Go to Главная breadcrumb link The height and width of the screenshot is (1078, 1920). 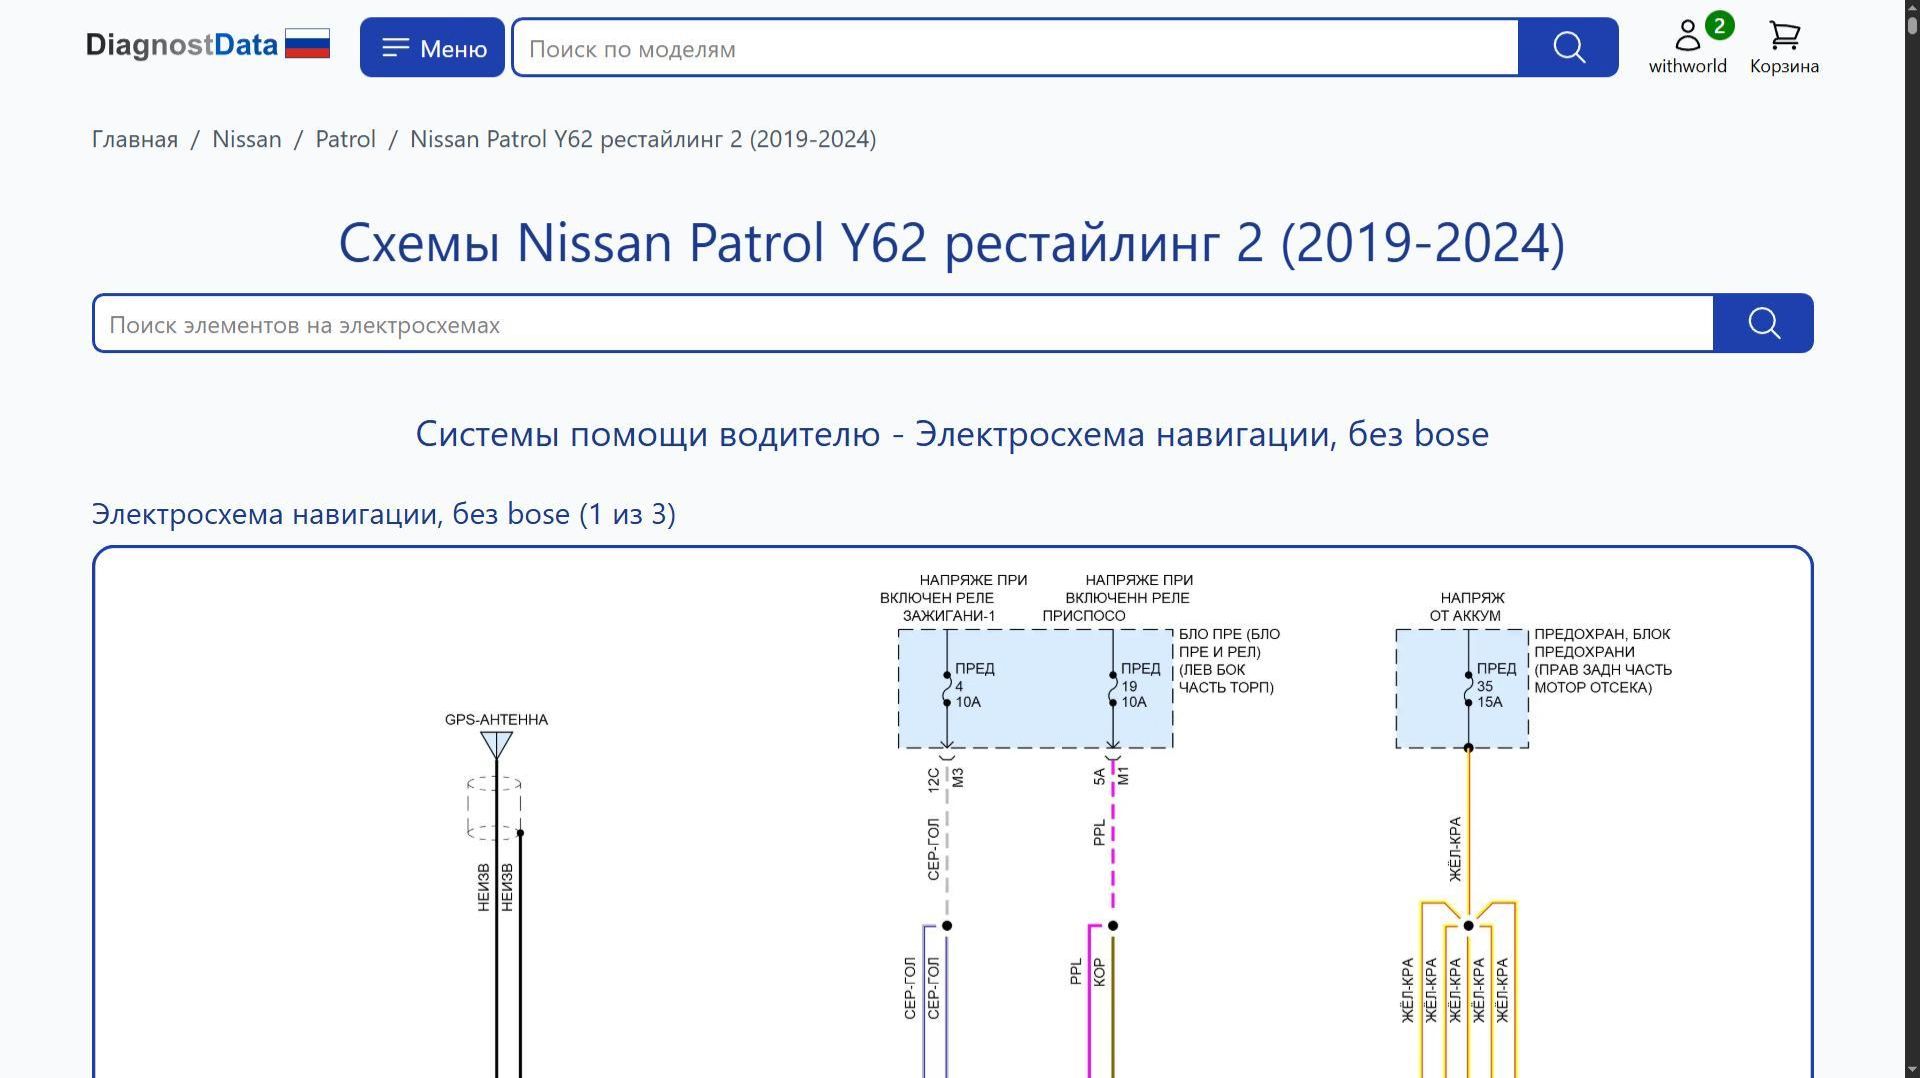(x=135, y=139)
